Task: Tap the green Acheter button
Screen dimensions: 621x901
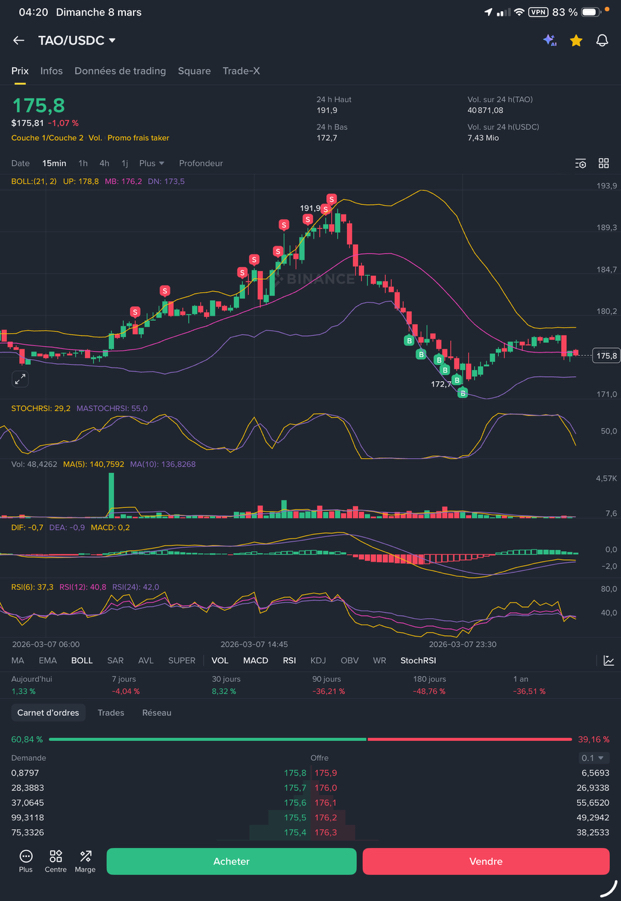Action: pos(232,861)
